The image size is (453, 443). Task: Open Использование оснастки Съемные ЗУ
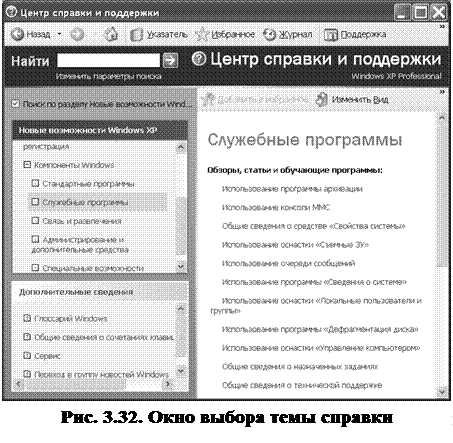coord(295,245)
